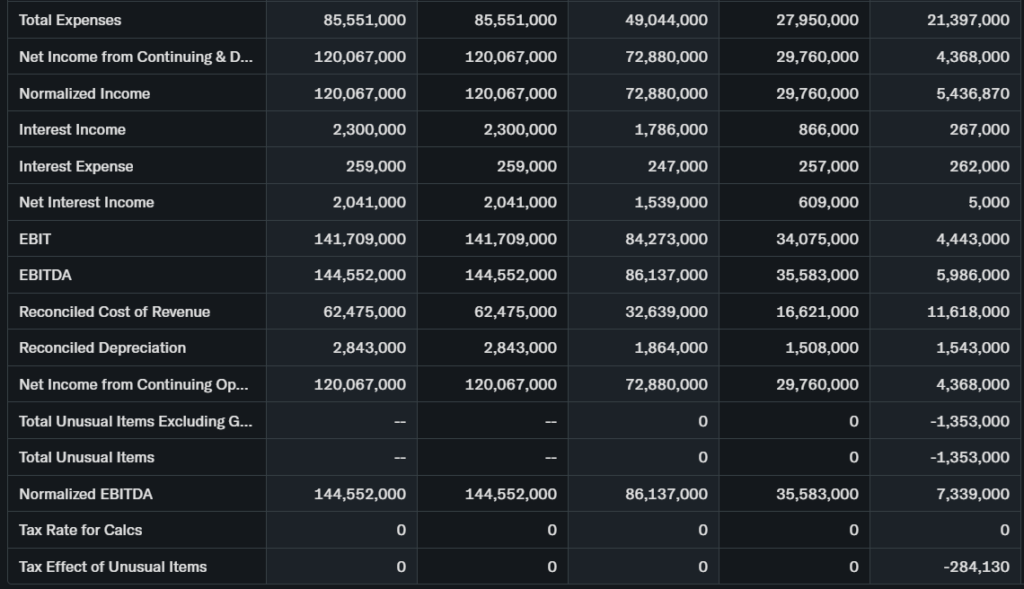Click the 609,000 Net Interest Income cell
1024x589 pixels.
click(x=828, y=202)
